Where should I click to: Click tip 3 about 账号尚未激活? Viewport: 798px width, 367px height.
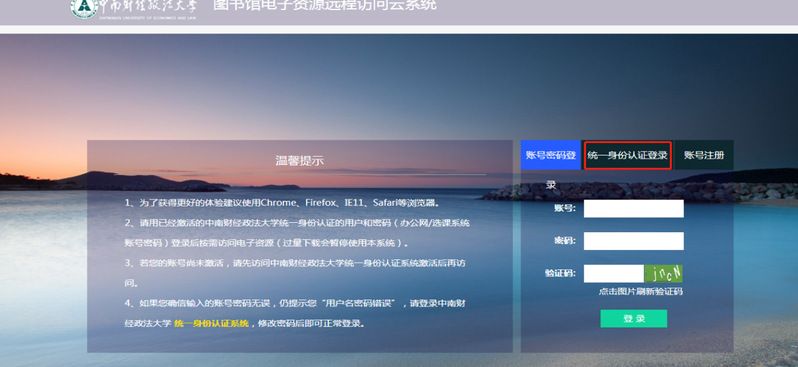pyautogui.click(x=295, y=273)
